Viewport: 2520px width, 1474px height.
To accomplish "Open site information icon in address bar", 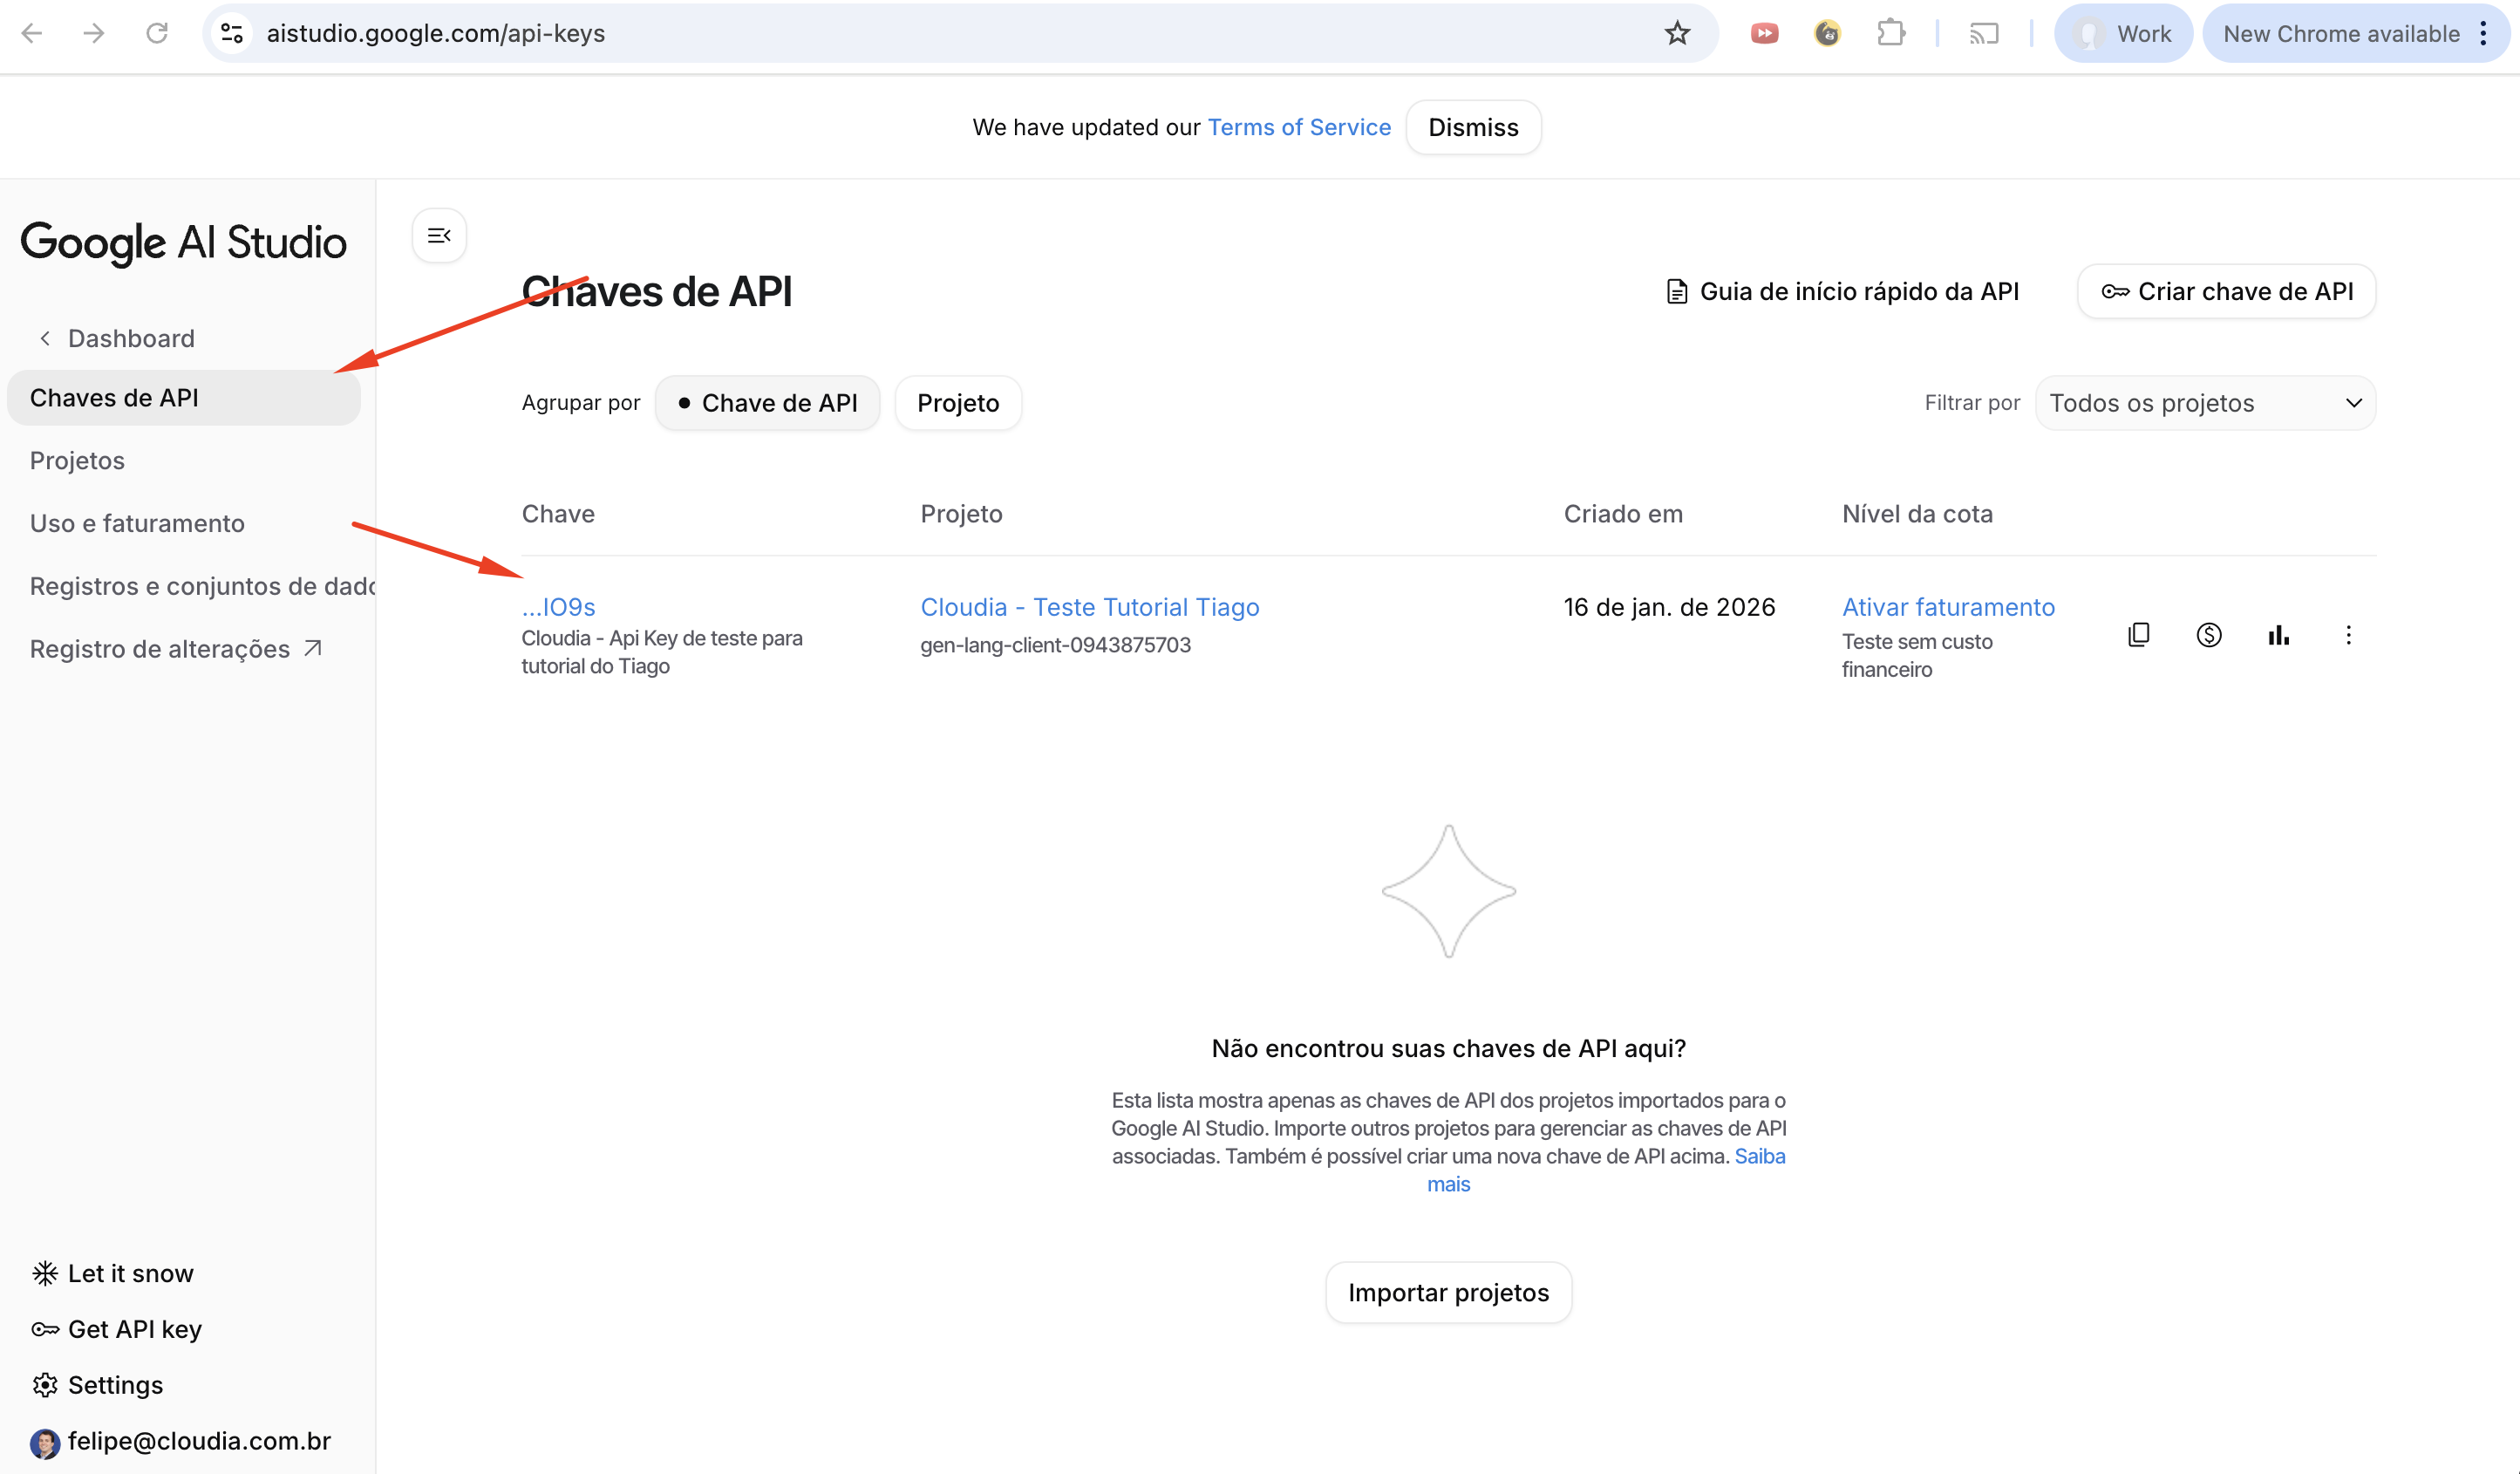I will 232,33.
